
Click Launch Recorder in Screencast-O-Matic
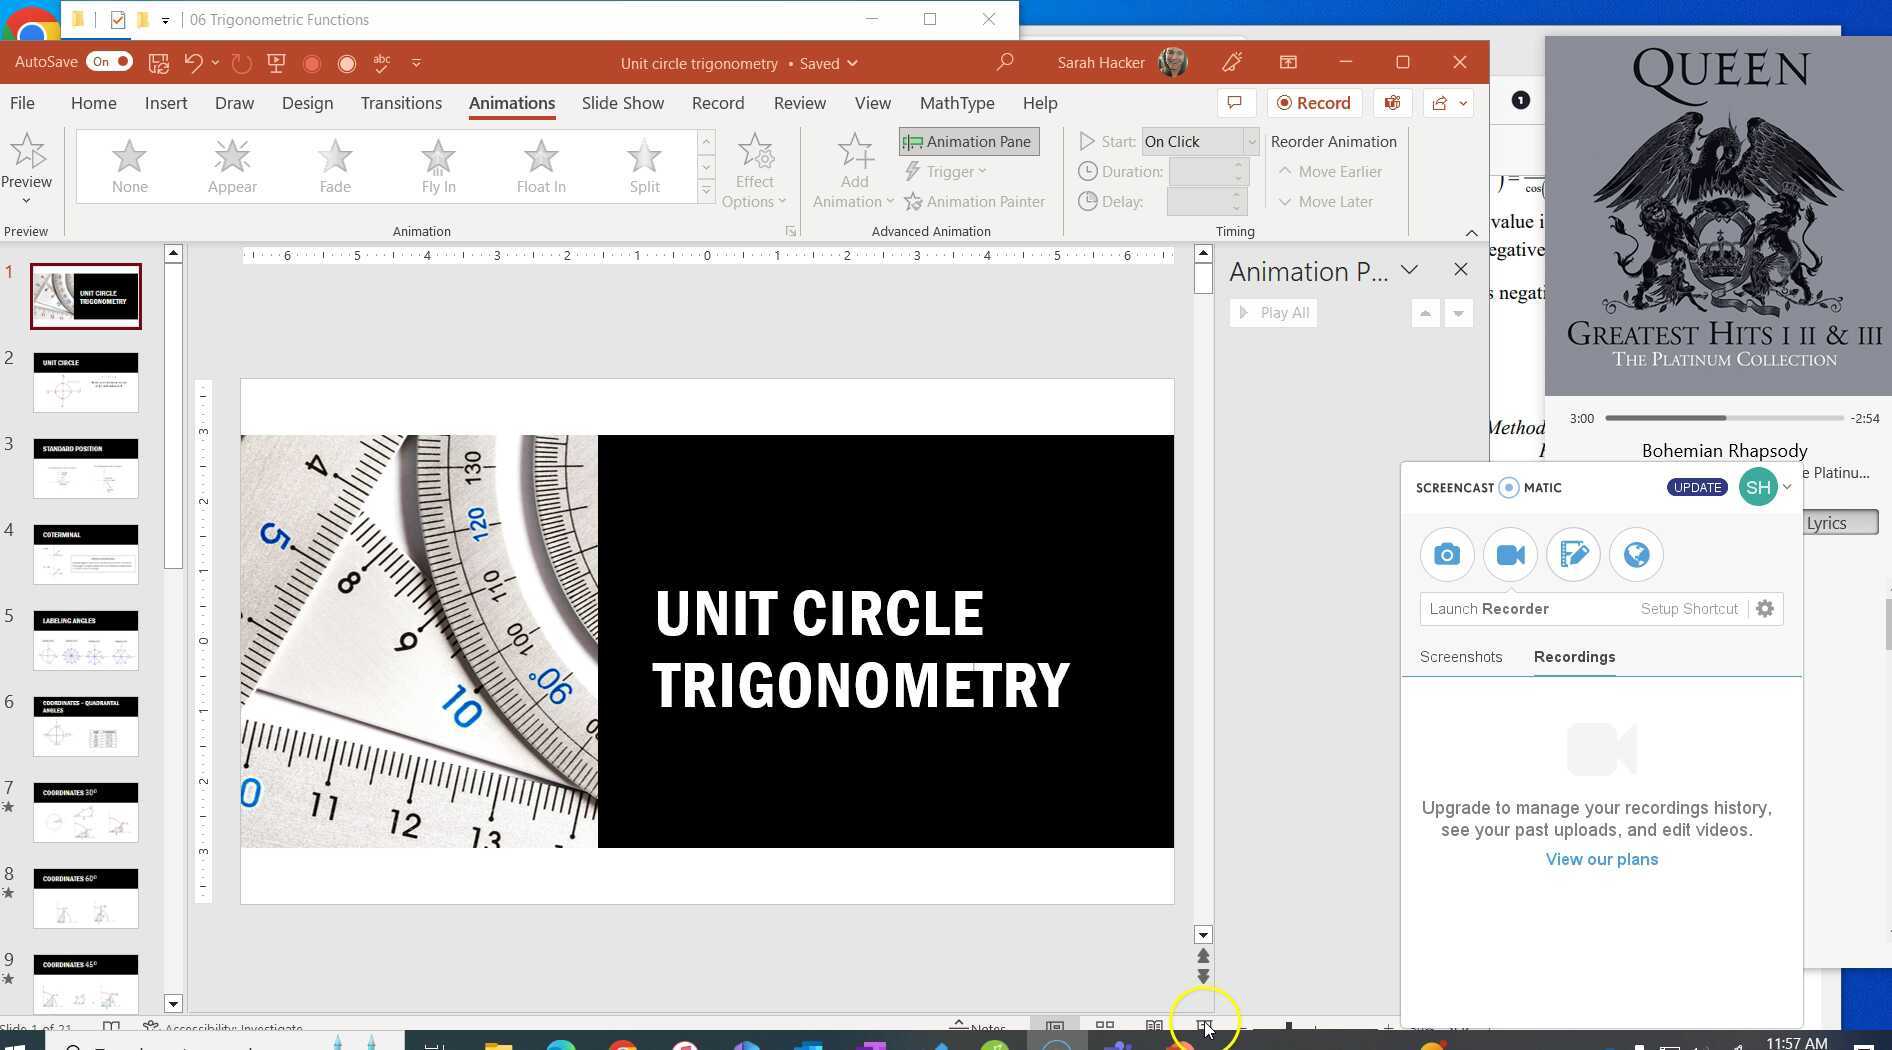pyautogui.click(x=1487, y=608)
